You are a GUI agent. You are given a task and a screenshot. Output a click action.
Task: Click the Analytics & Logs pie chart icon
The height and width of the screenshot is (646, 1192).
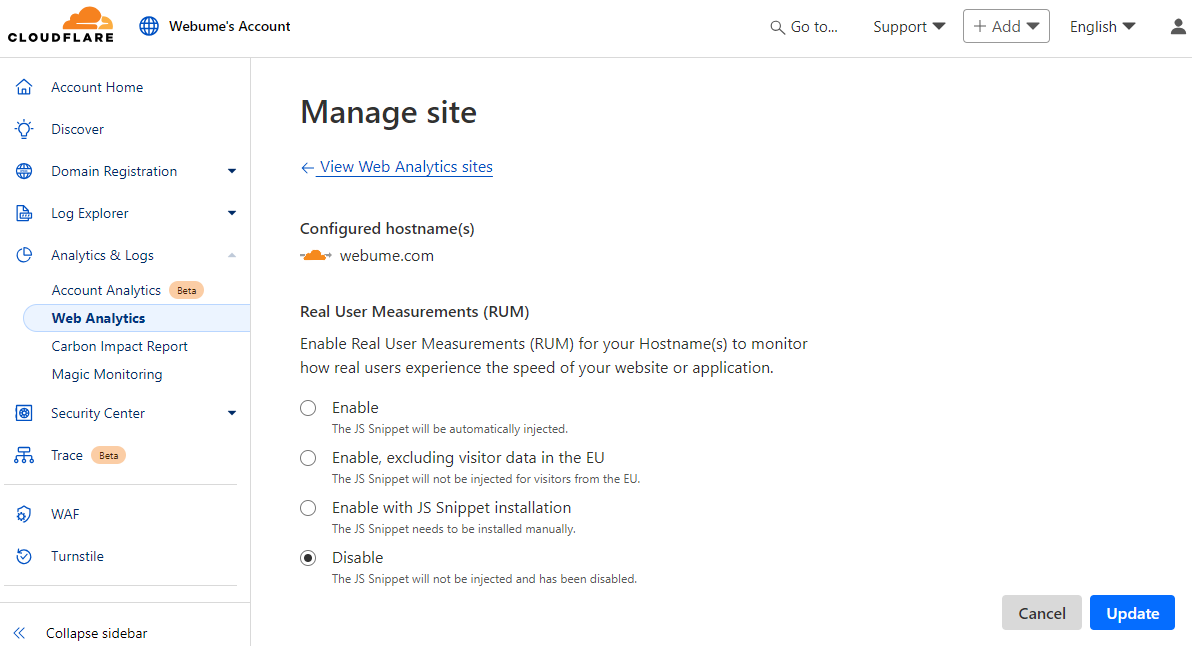pyautogui.click(x=24, y=255)
